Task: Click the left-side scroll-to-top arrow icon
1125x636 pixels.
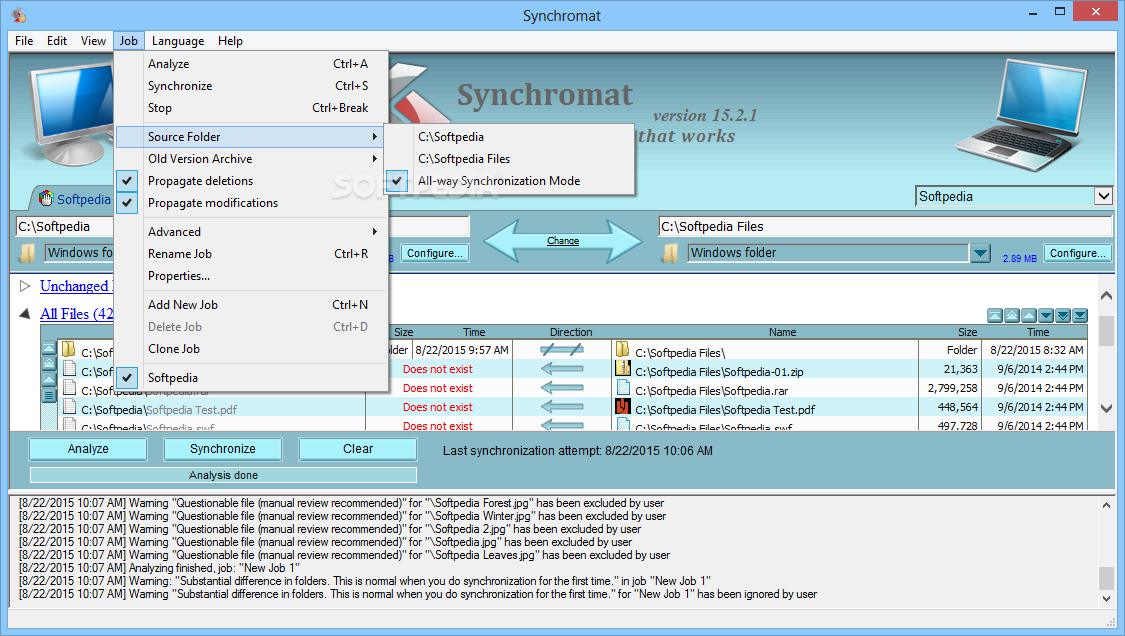Action: point(49,348)
